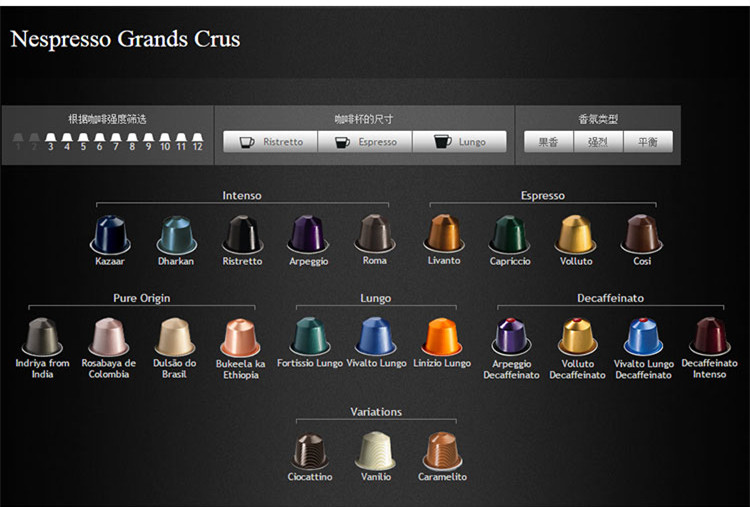Pick Bukeela ka Ethiopia capsule
Image resolution: width=750 pixels, height=507 pixels.
pyautogui.click(x=241, y=338)
